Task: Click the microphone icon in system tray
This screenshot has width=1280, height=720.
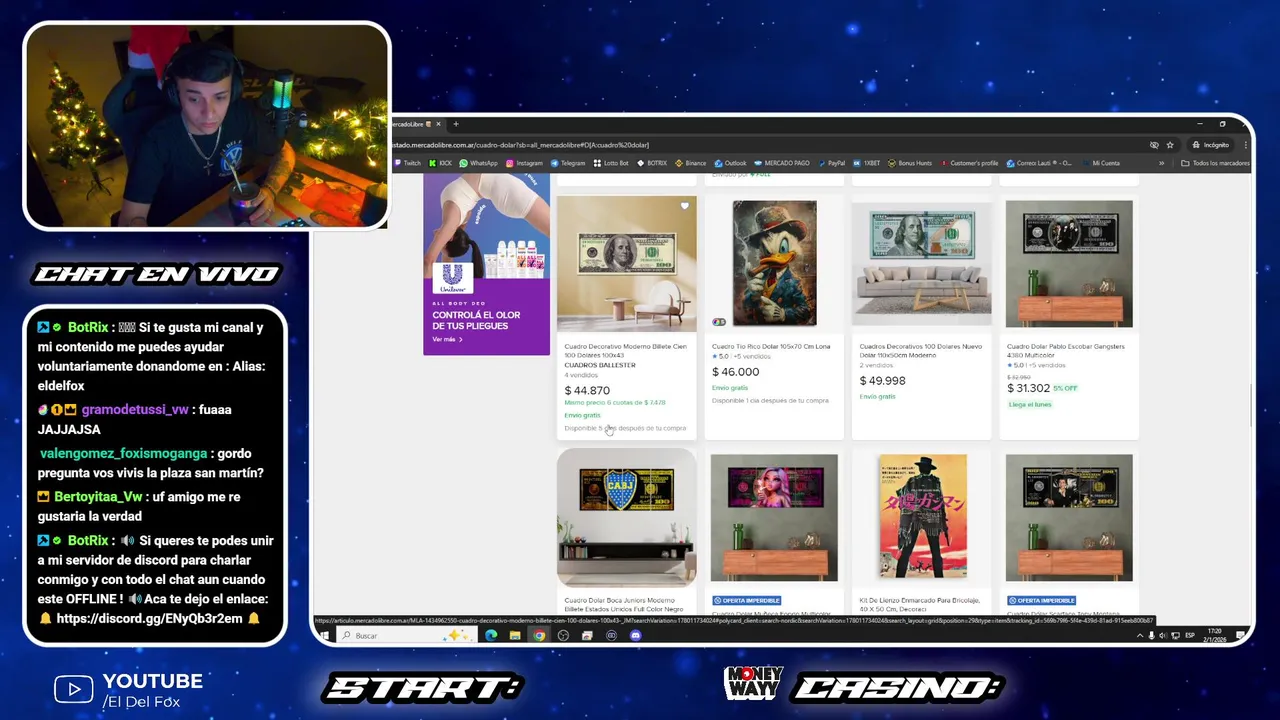Action: [1151, 635]
